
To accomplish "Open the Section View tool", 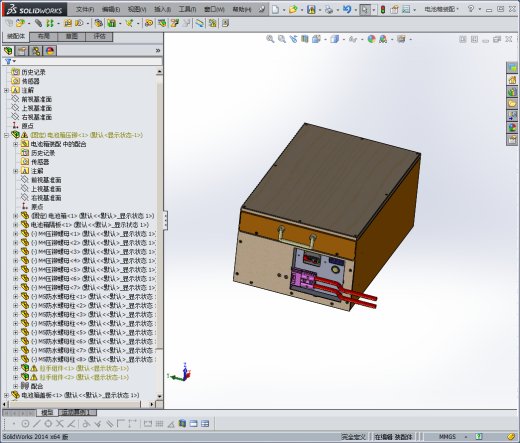I will 305,39.
